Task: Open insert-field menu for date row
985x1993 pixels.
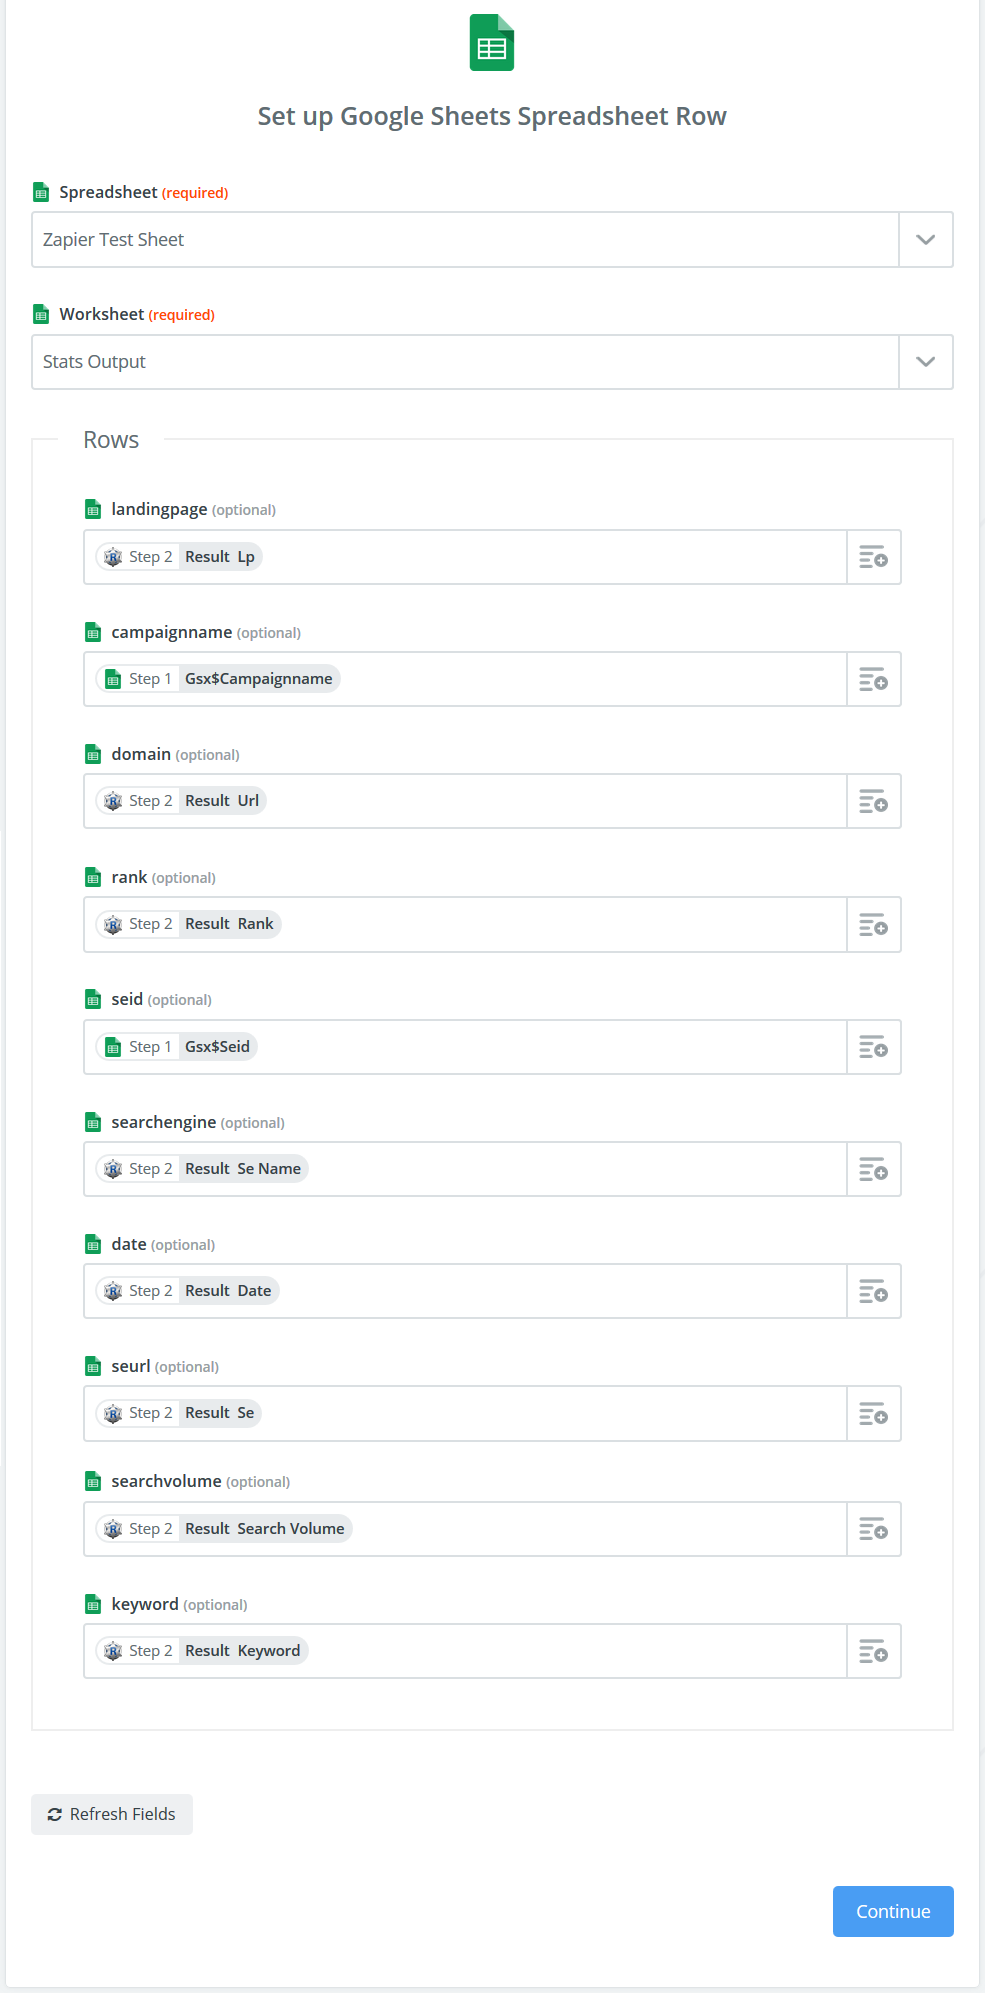Action: pos(873,1292)
